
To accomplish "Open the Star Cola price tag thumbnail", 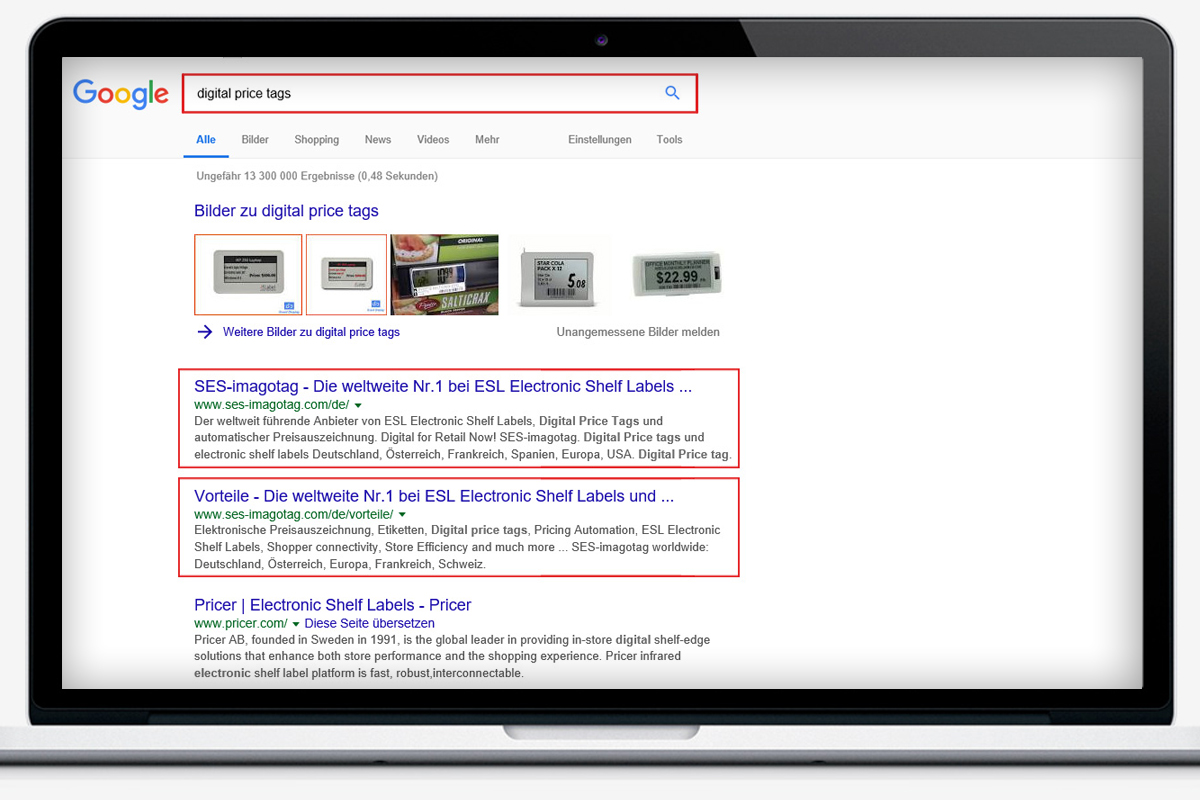I will (x=557, y=275).
